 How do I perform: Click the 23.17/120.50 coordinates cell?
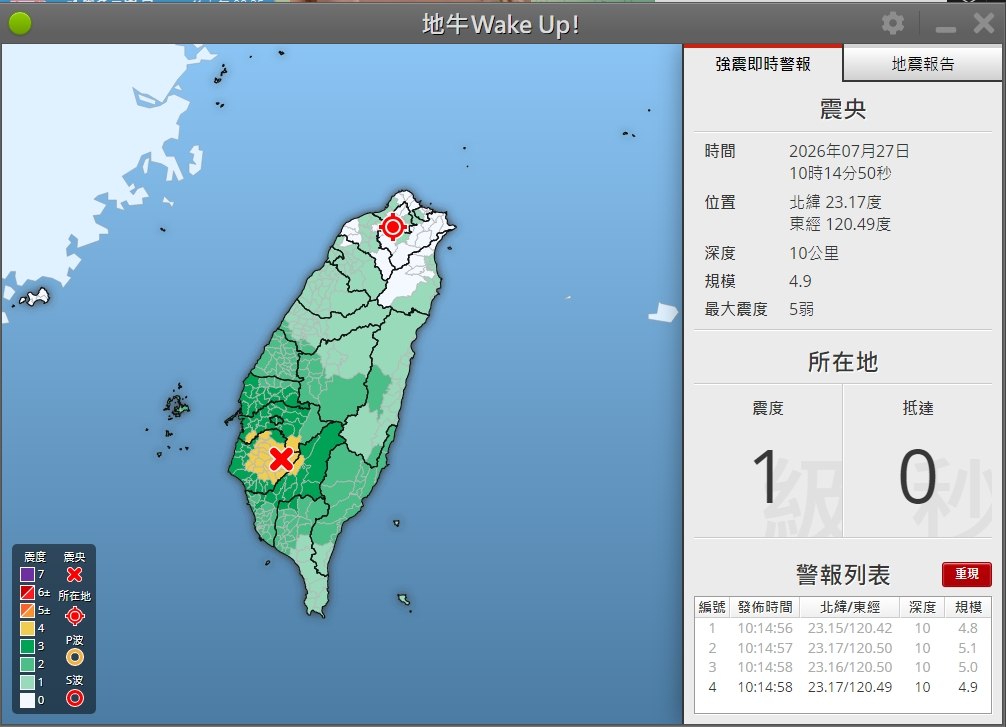coord(849,648)
